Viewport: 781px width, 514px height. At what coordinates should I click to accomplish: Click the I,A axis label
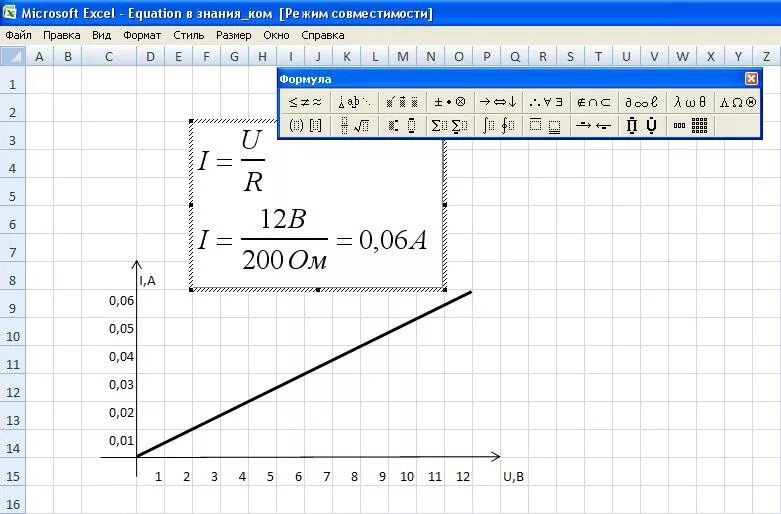pyautogui.click(x=147, y=281)
